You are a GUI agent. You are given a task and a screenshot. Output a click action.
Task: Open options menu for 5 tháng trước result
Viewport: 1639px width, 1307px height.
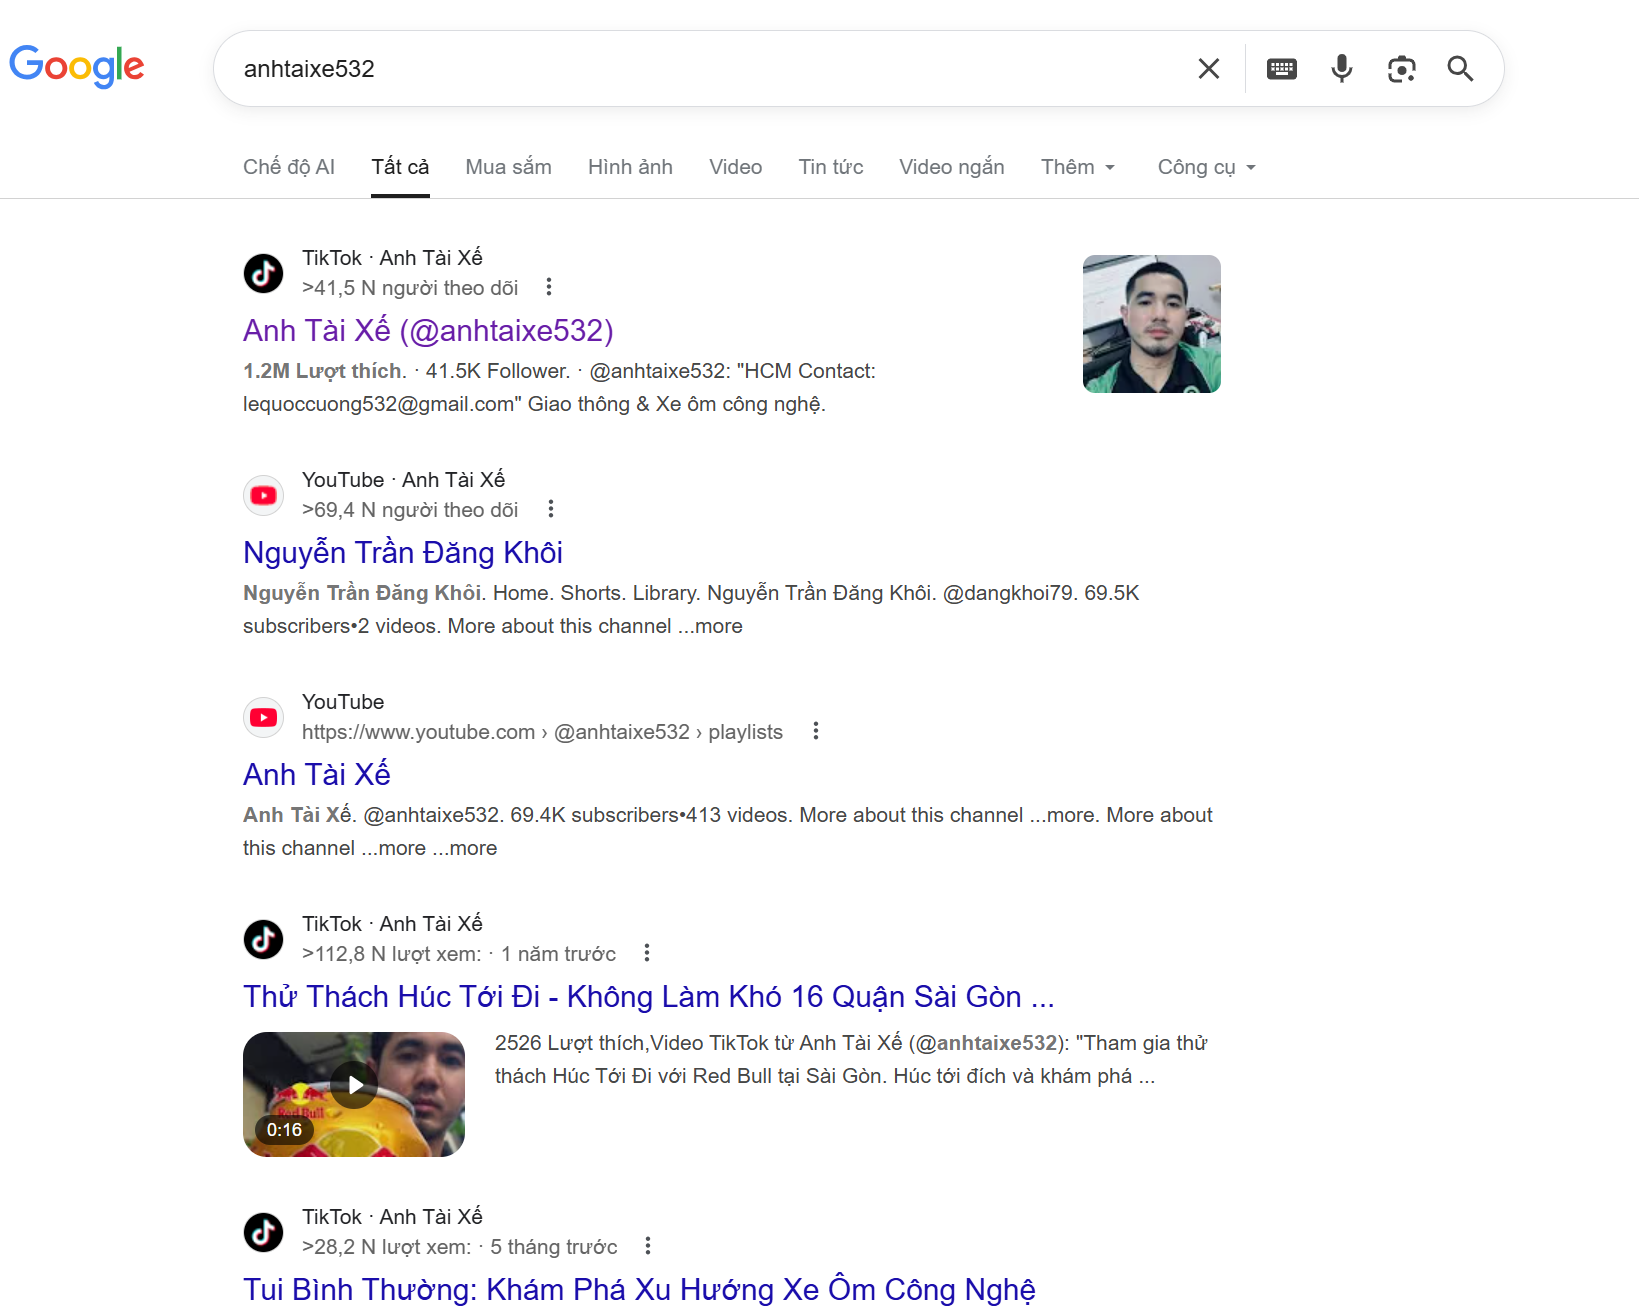(x=648, y=1246)
